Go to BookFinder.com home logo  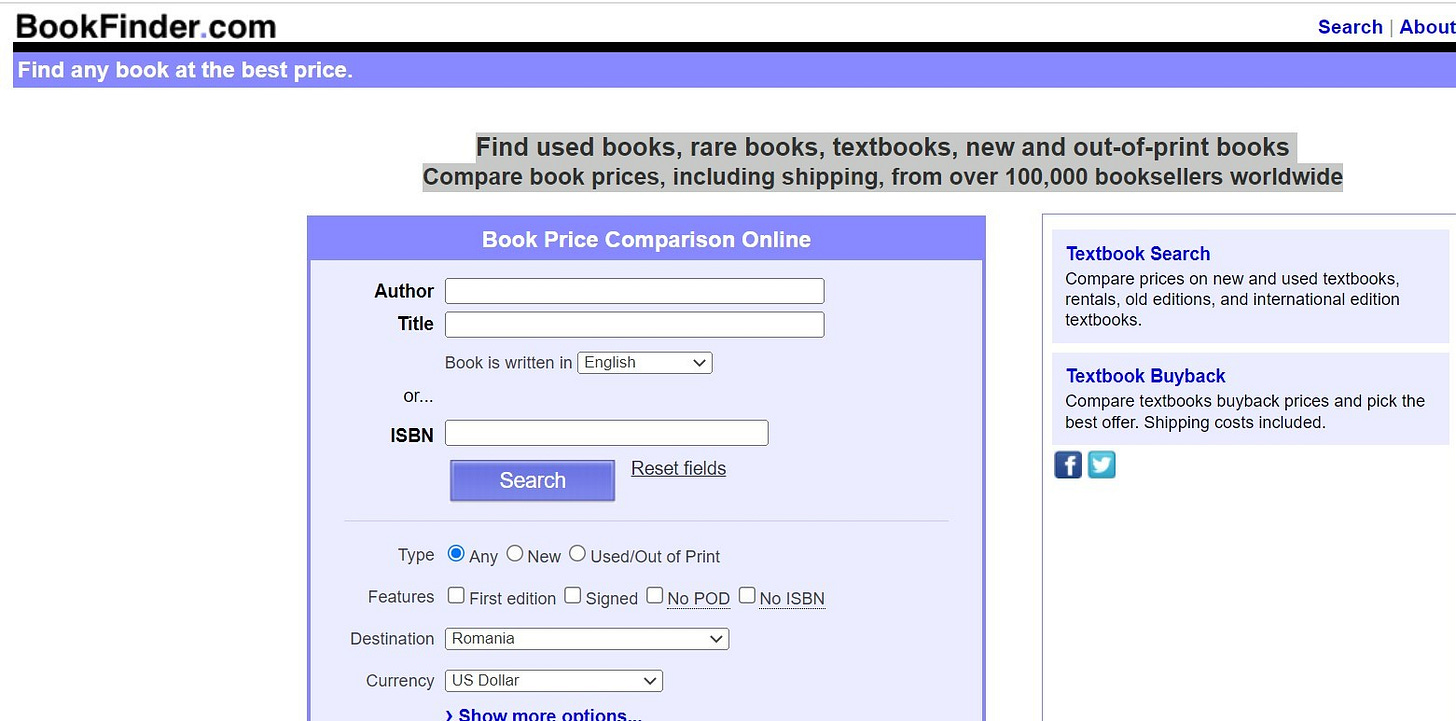(146, 26)
